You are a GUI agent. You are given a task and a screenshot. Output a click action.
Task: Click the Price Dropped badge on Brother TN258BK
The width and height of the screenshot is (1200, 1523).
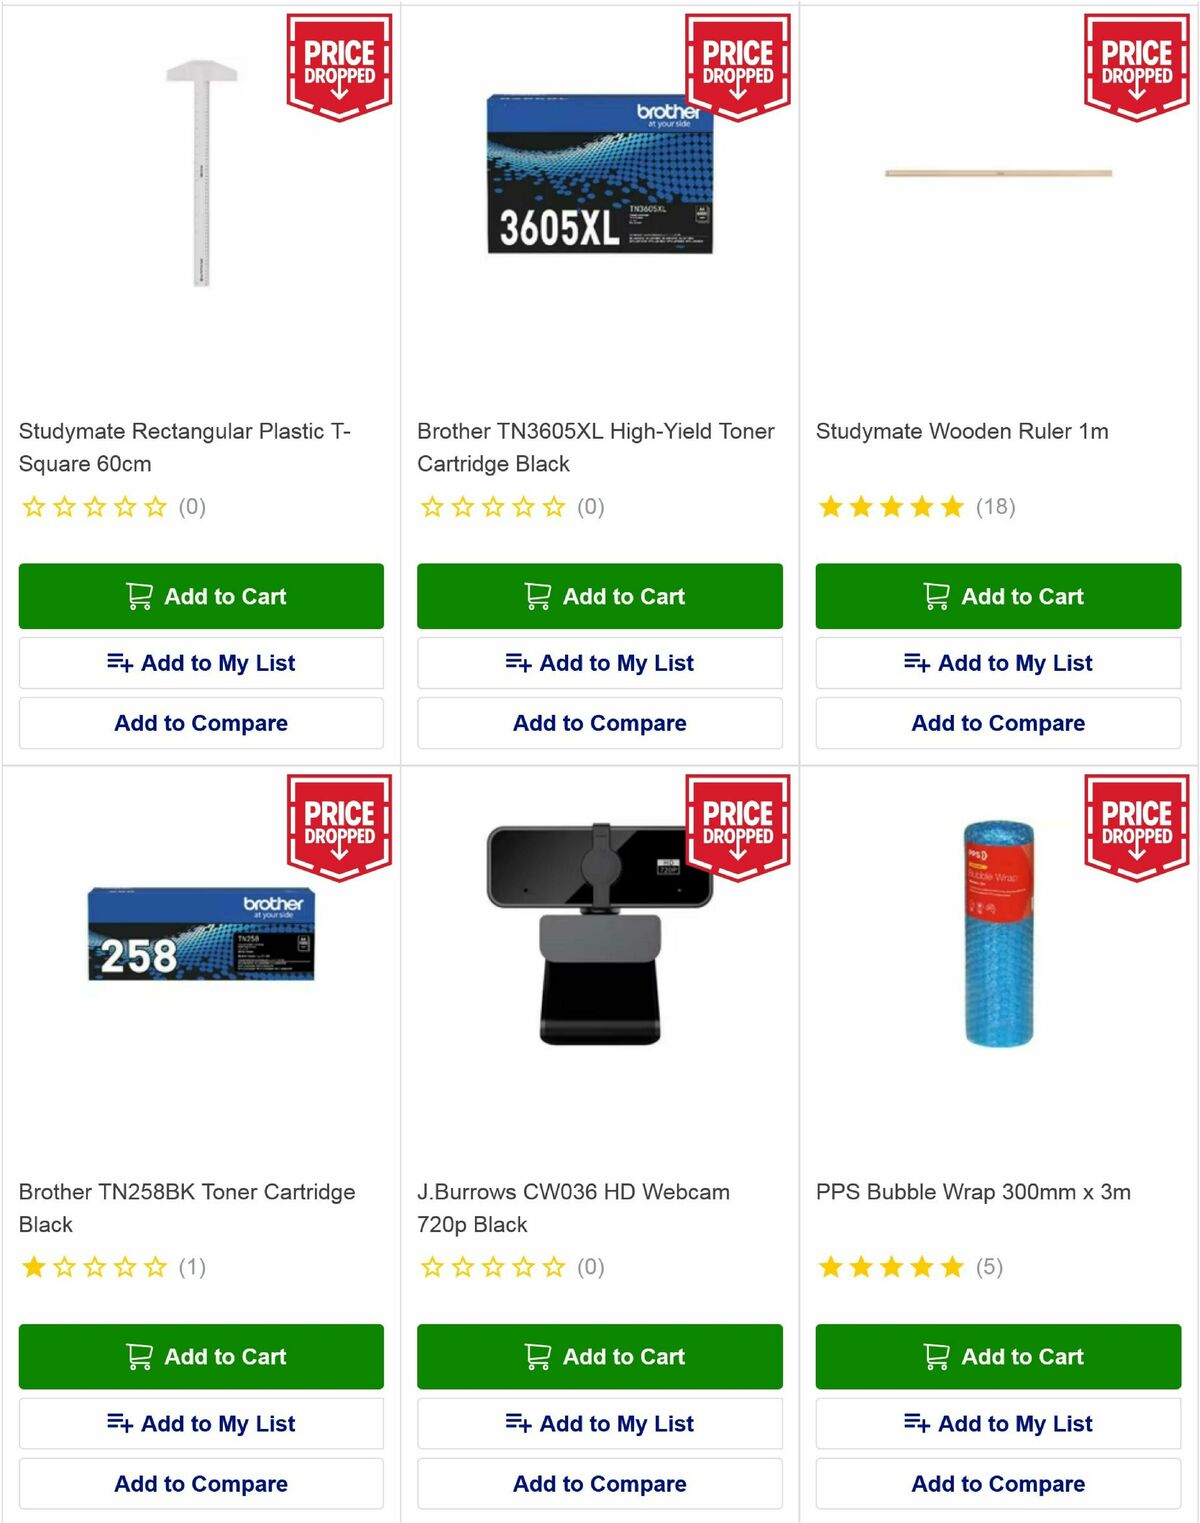[x=338, y=825]
